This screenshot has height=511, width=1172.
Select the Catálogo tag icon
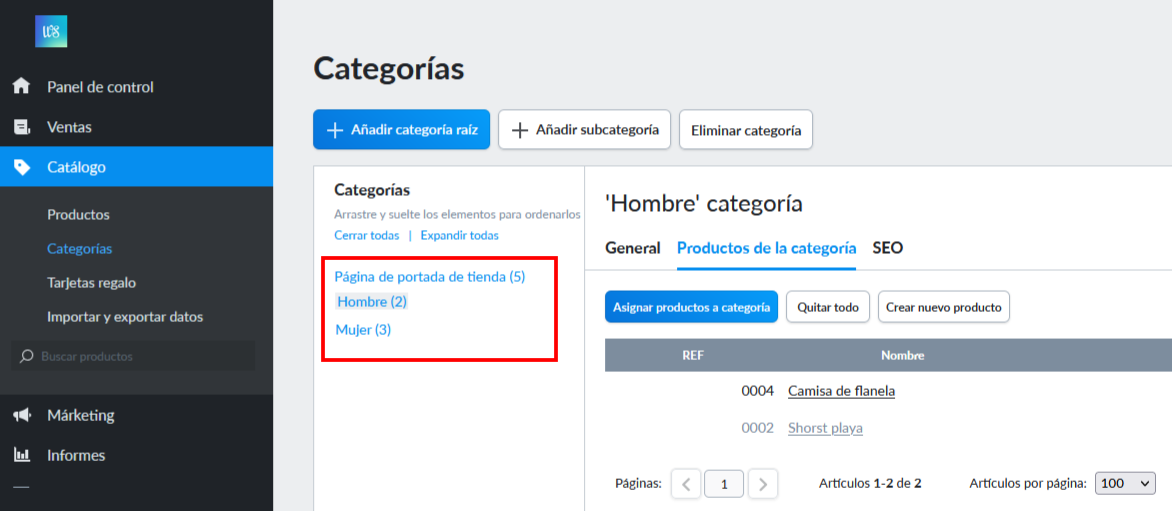click(22, 167)
